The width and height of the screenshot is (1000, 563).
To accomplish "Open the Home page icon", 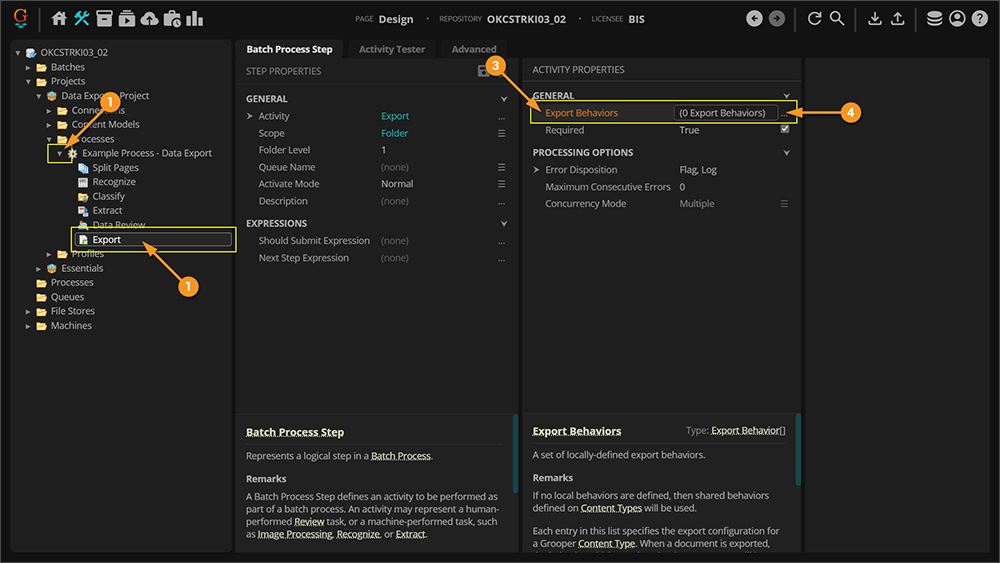I will (x=59, y=19).
